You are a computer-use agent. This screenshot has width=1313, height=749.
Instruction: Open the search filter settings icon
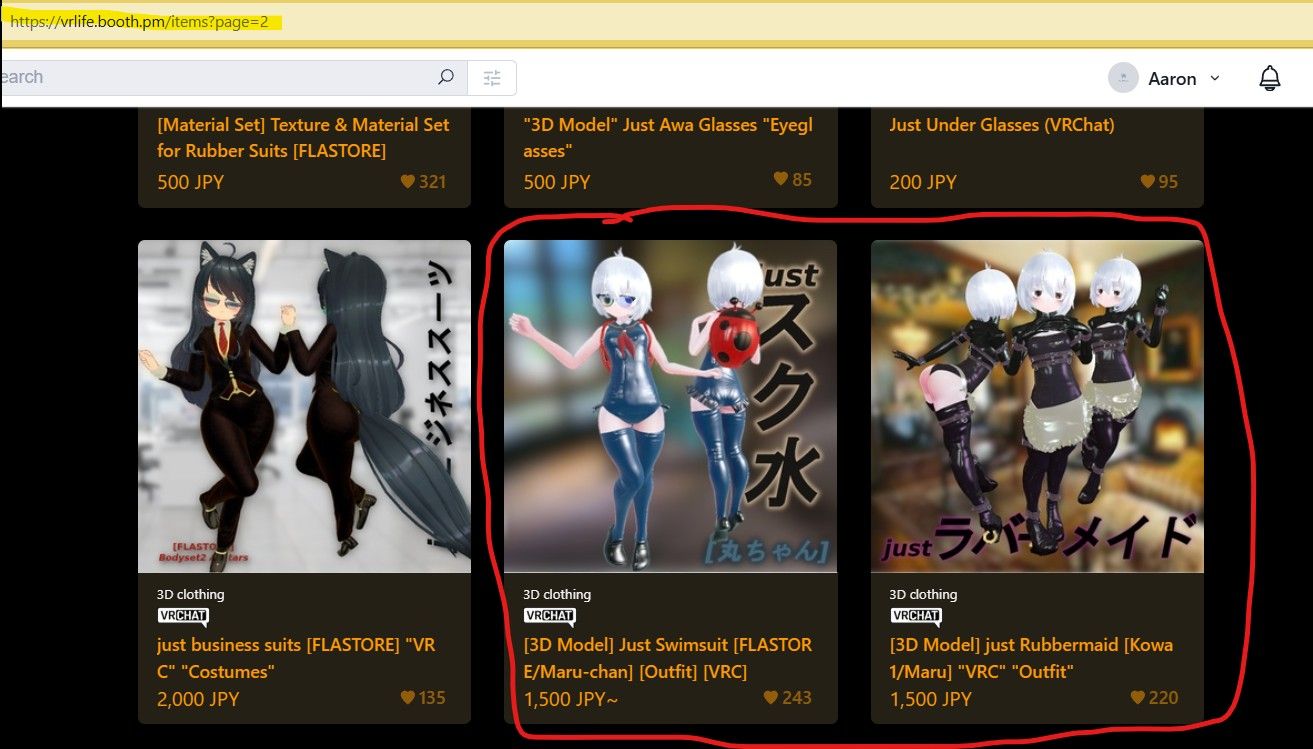(492, 77)
